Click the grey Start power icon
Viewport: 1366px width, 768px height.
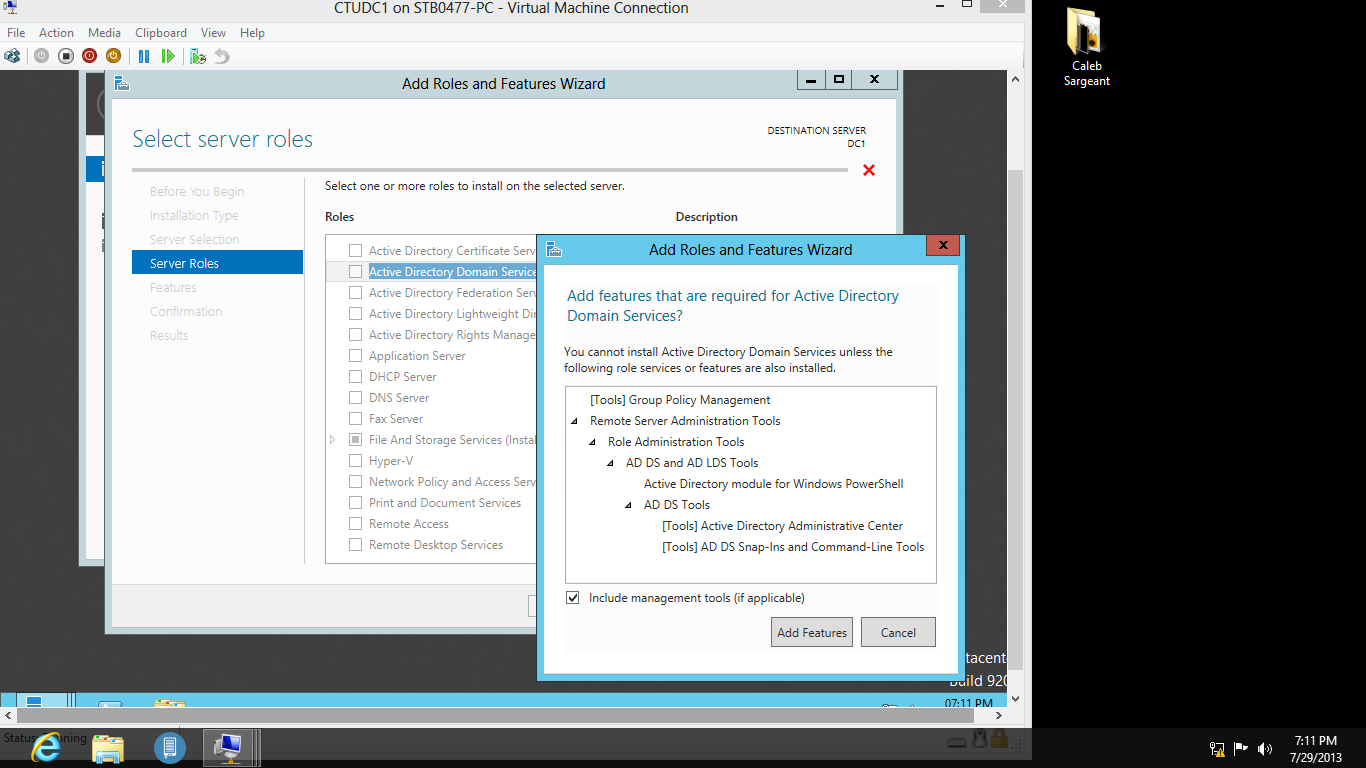pyautogui.click(x=41, y=56)
